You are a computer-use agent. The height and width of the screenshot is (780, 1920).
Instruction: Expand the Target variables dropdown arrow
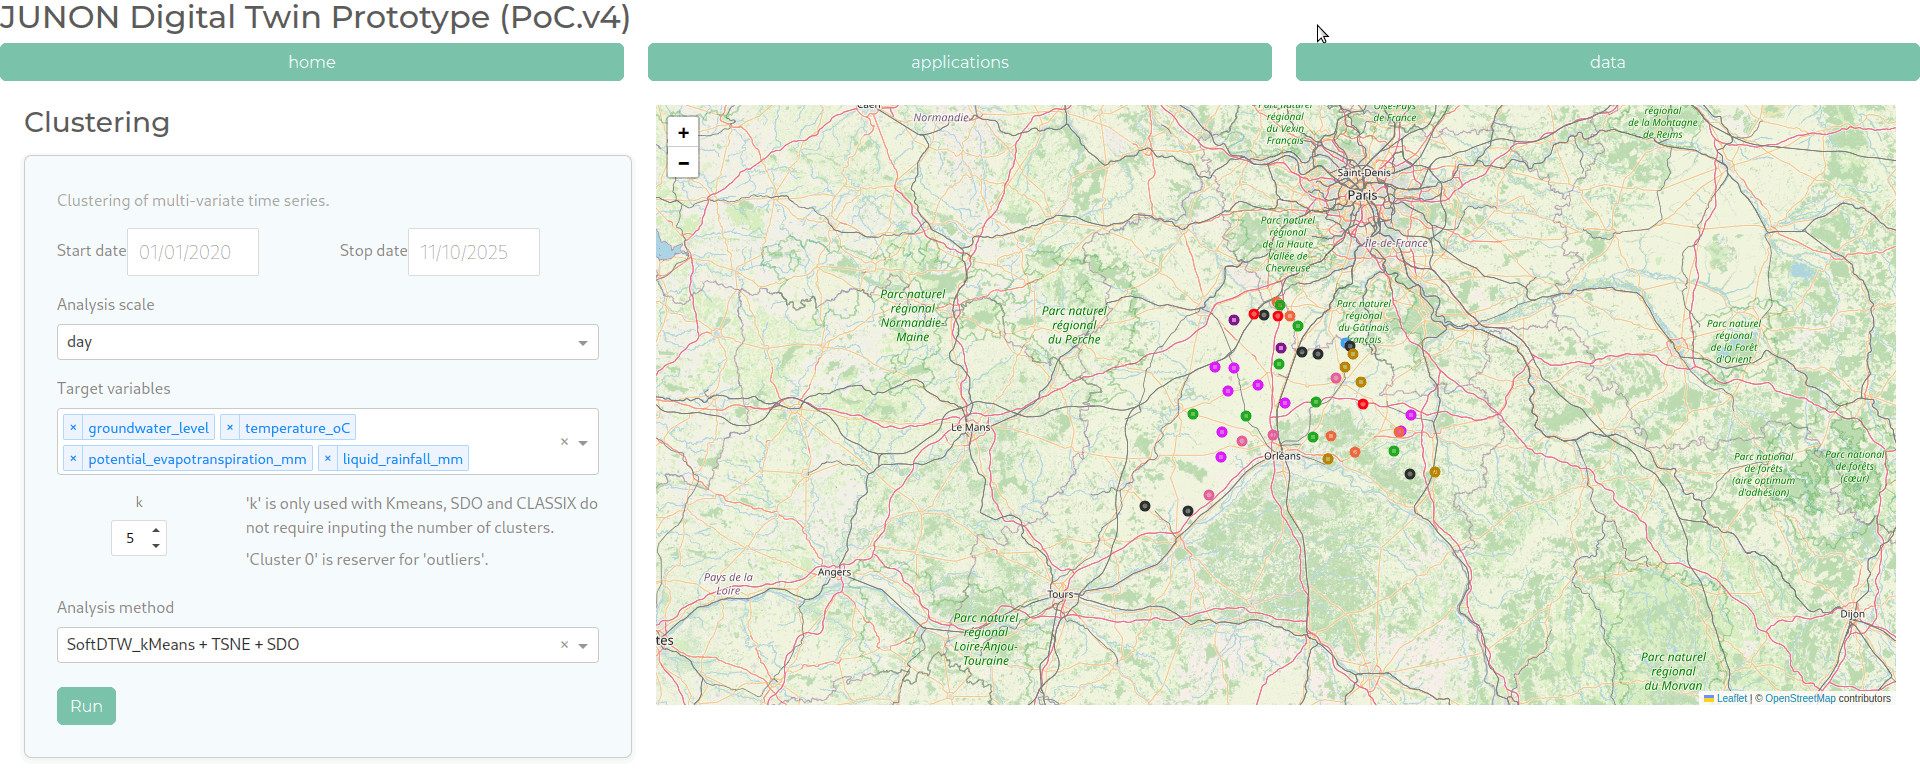click(583, 443)
